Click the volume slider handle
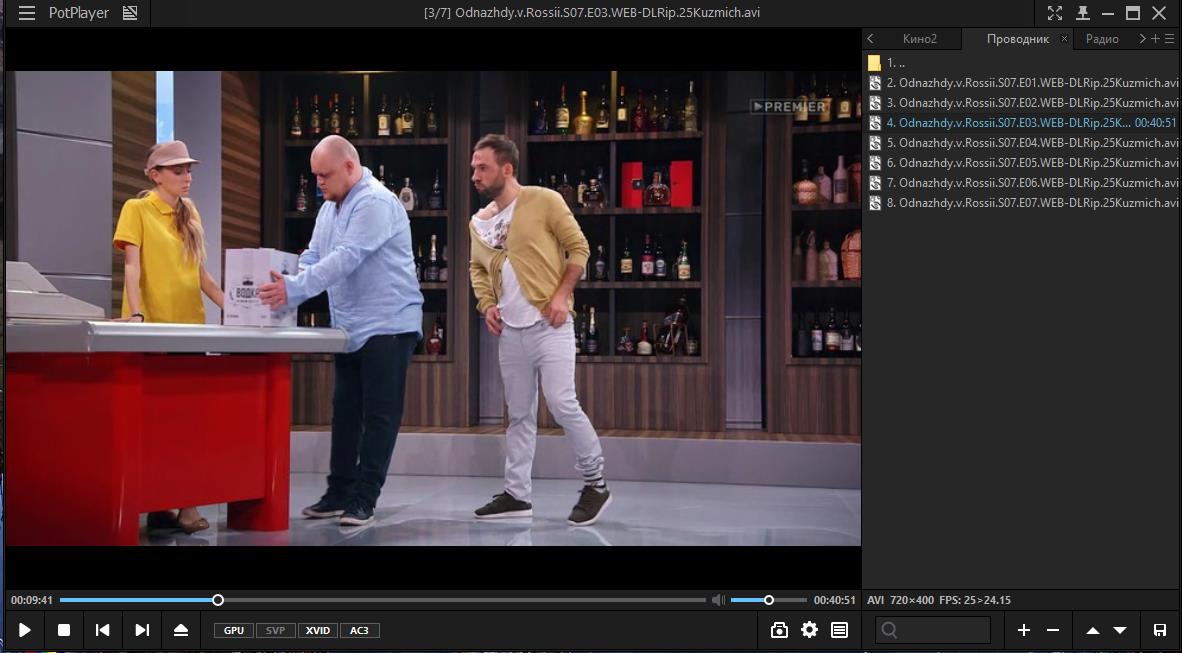The width and height of the screenshot is (1182, 653). pyautogui.click(x=769, y=600)
